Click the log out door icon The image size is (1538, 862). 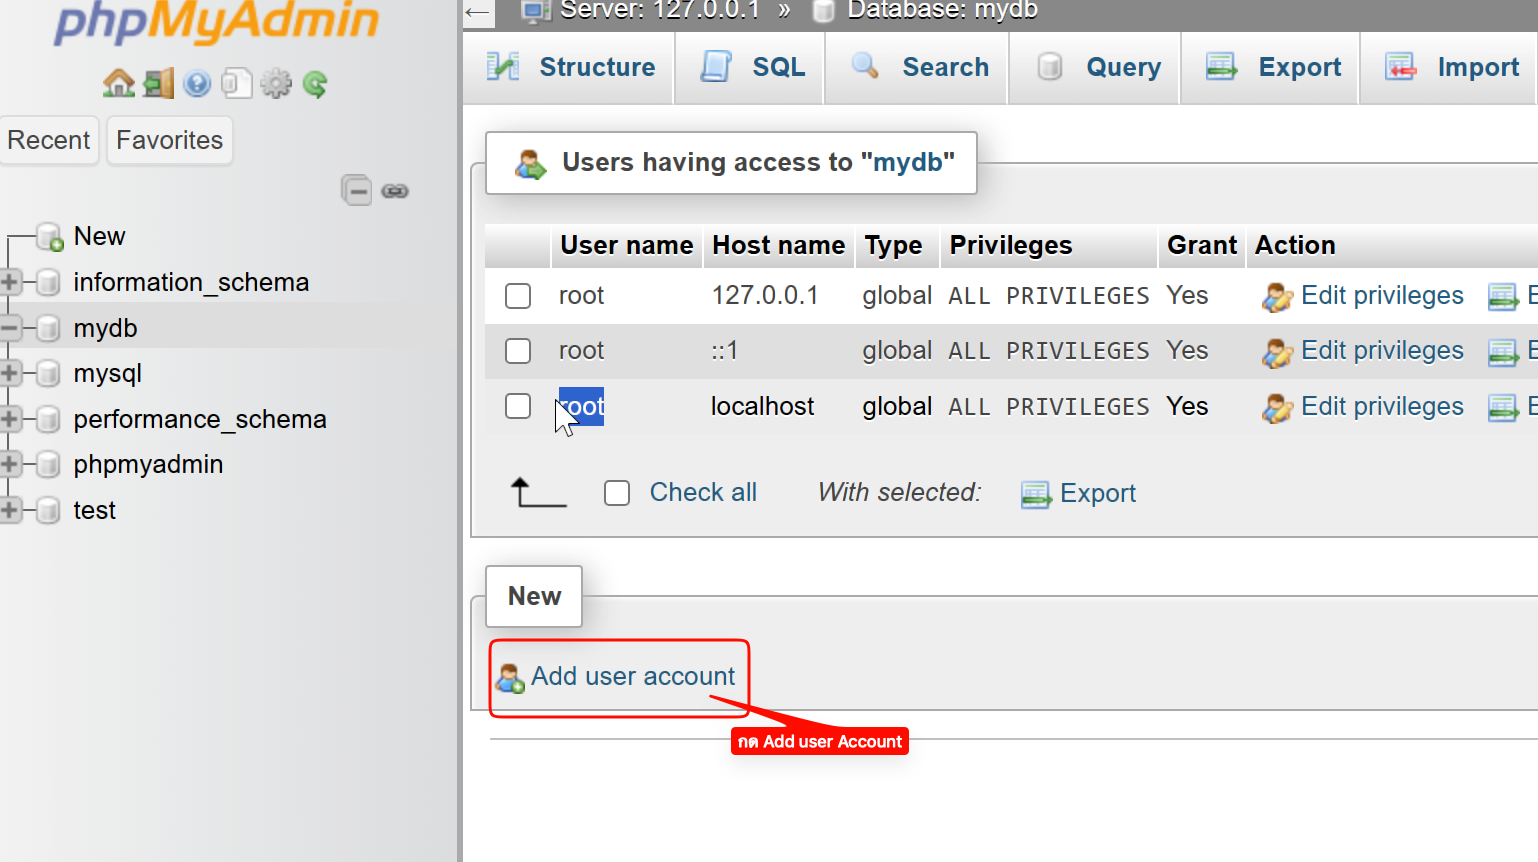[158, 84]
